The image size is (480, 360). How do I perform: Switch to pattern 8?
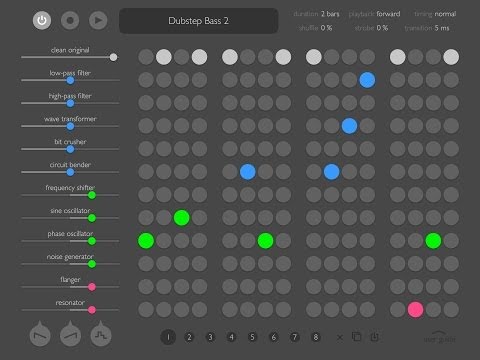[316, 337]
